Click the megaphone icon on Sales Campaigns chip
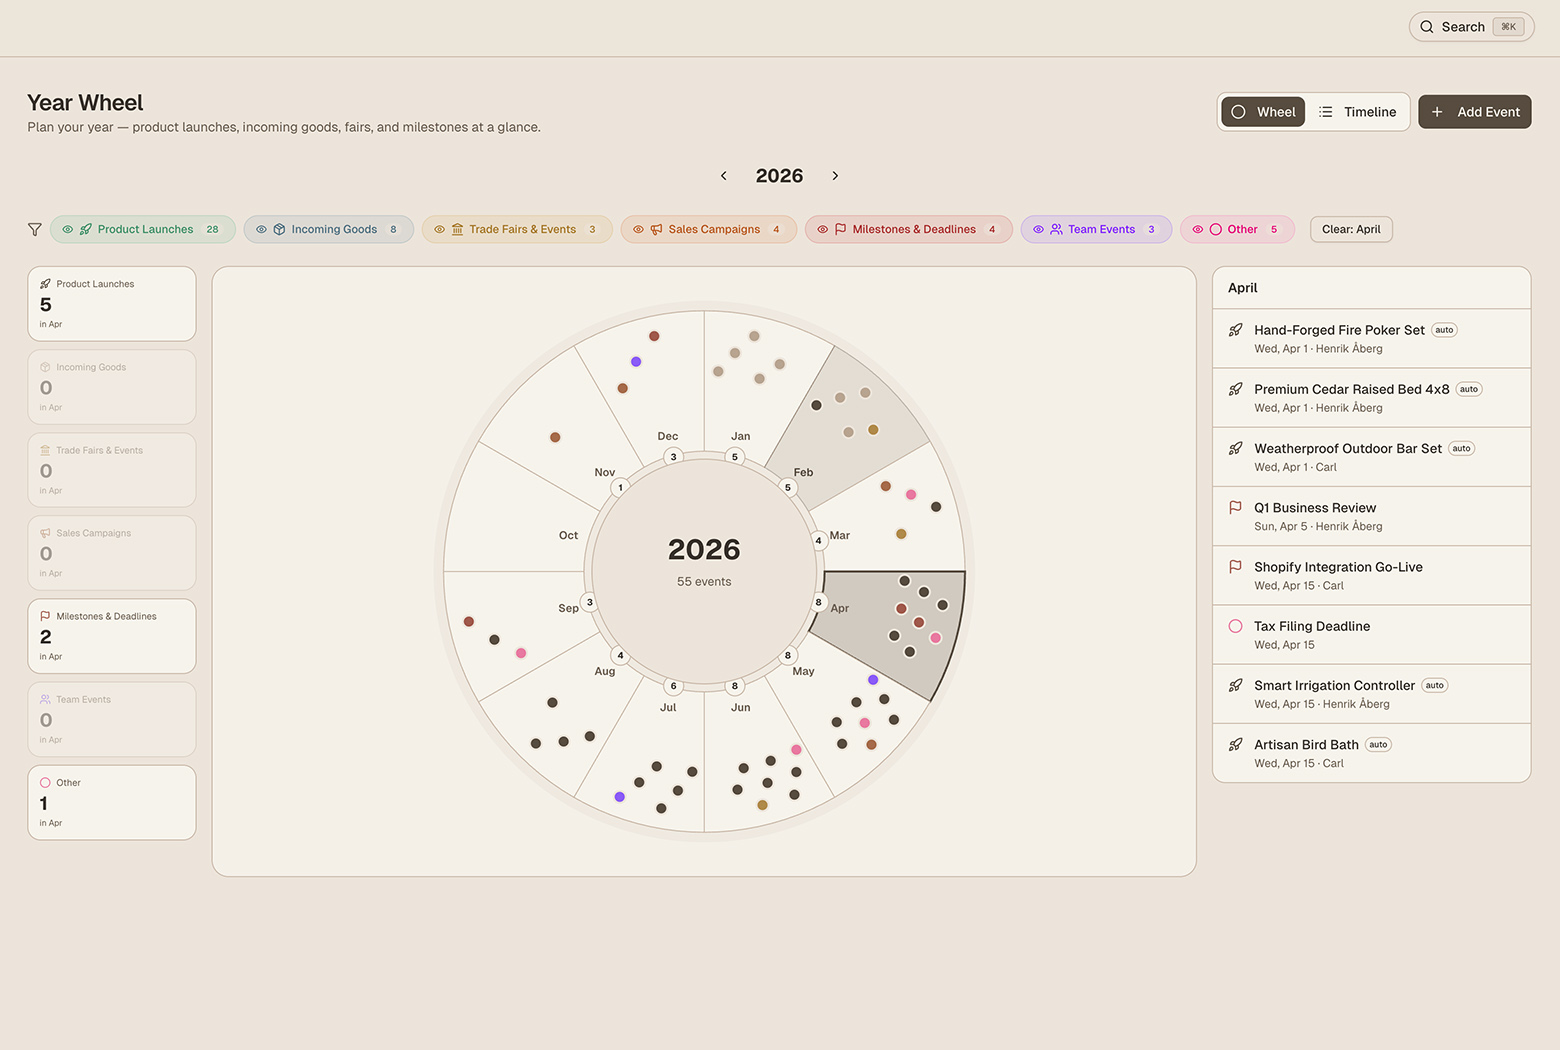Viewport: 1560px width, 1050px height. (x=657, y=229)
